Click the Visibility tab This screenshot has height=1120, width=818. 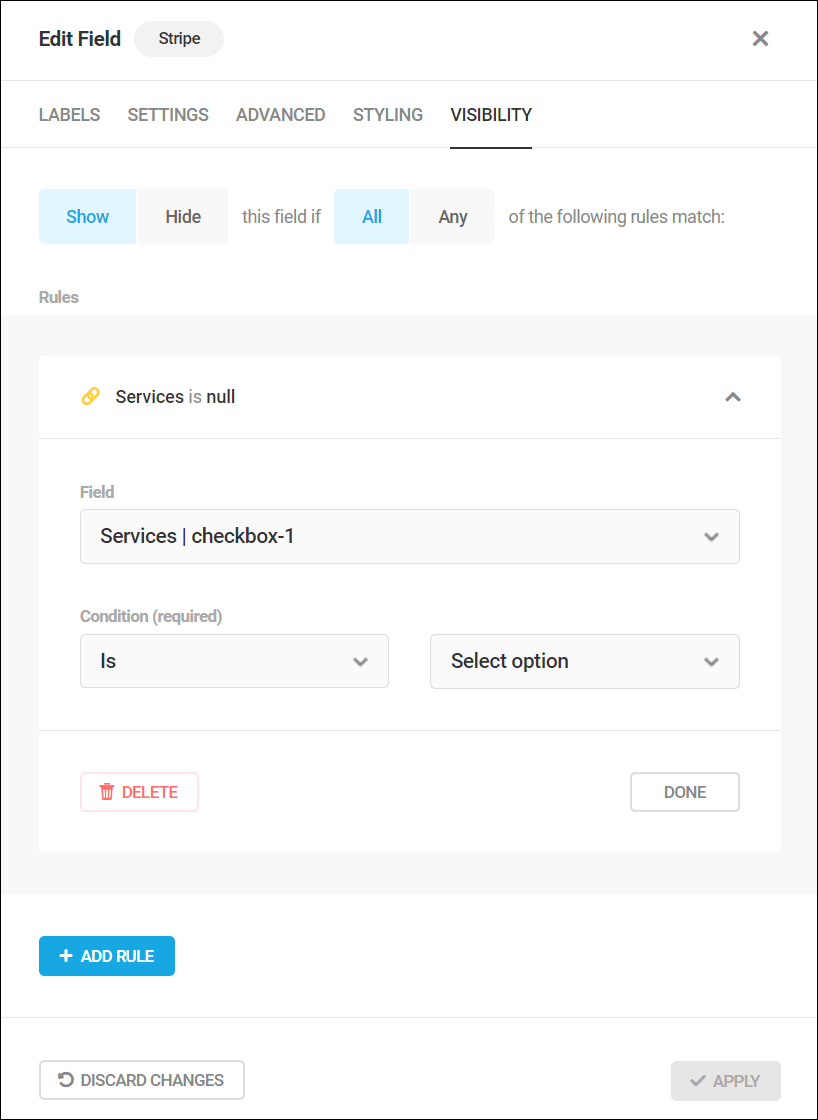pos(491,115)
